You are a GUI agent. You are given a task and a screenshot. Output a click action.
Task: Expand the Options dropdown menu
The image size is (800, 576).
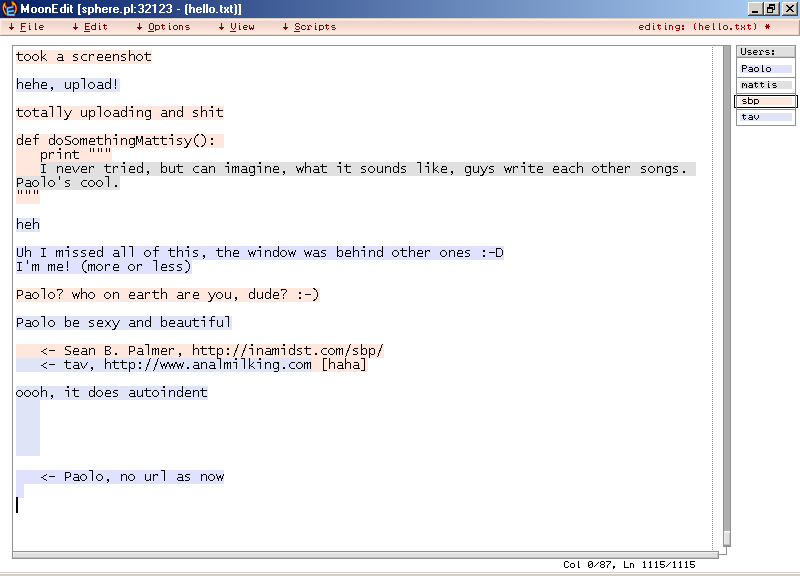[163, 27]
